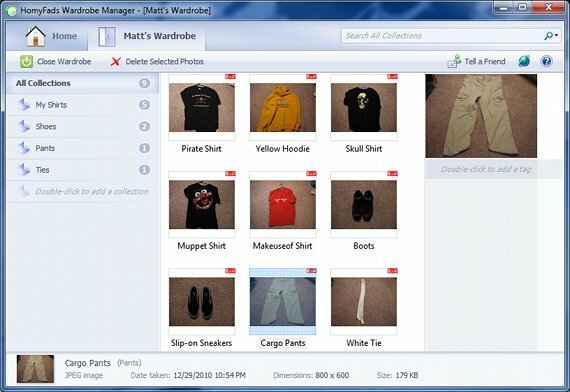Select the White Tie thumbnail

(364, 302)
